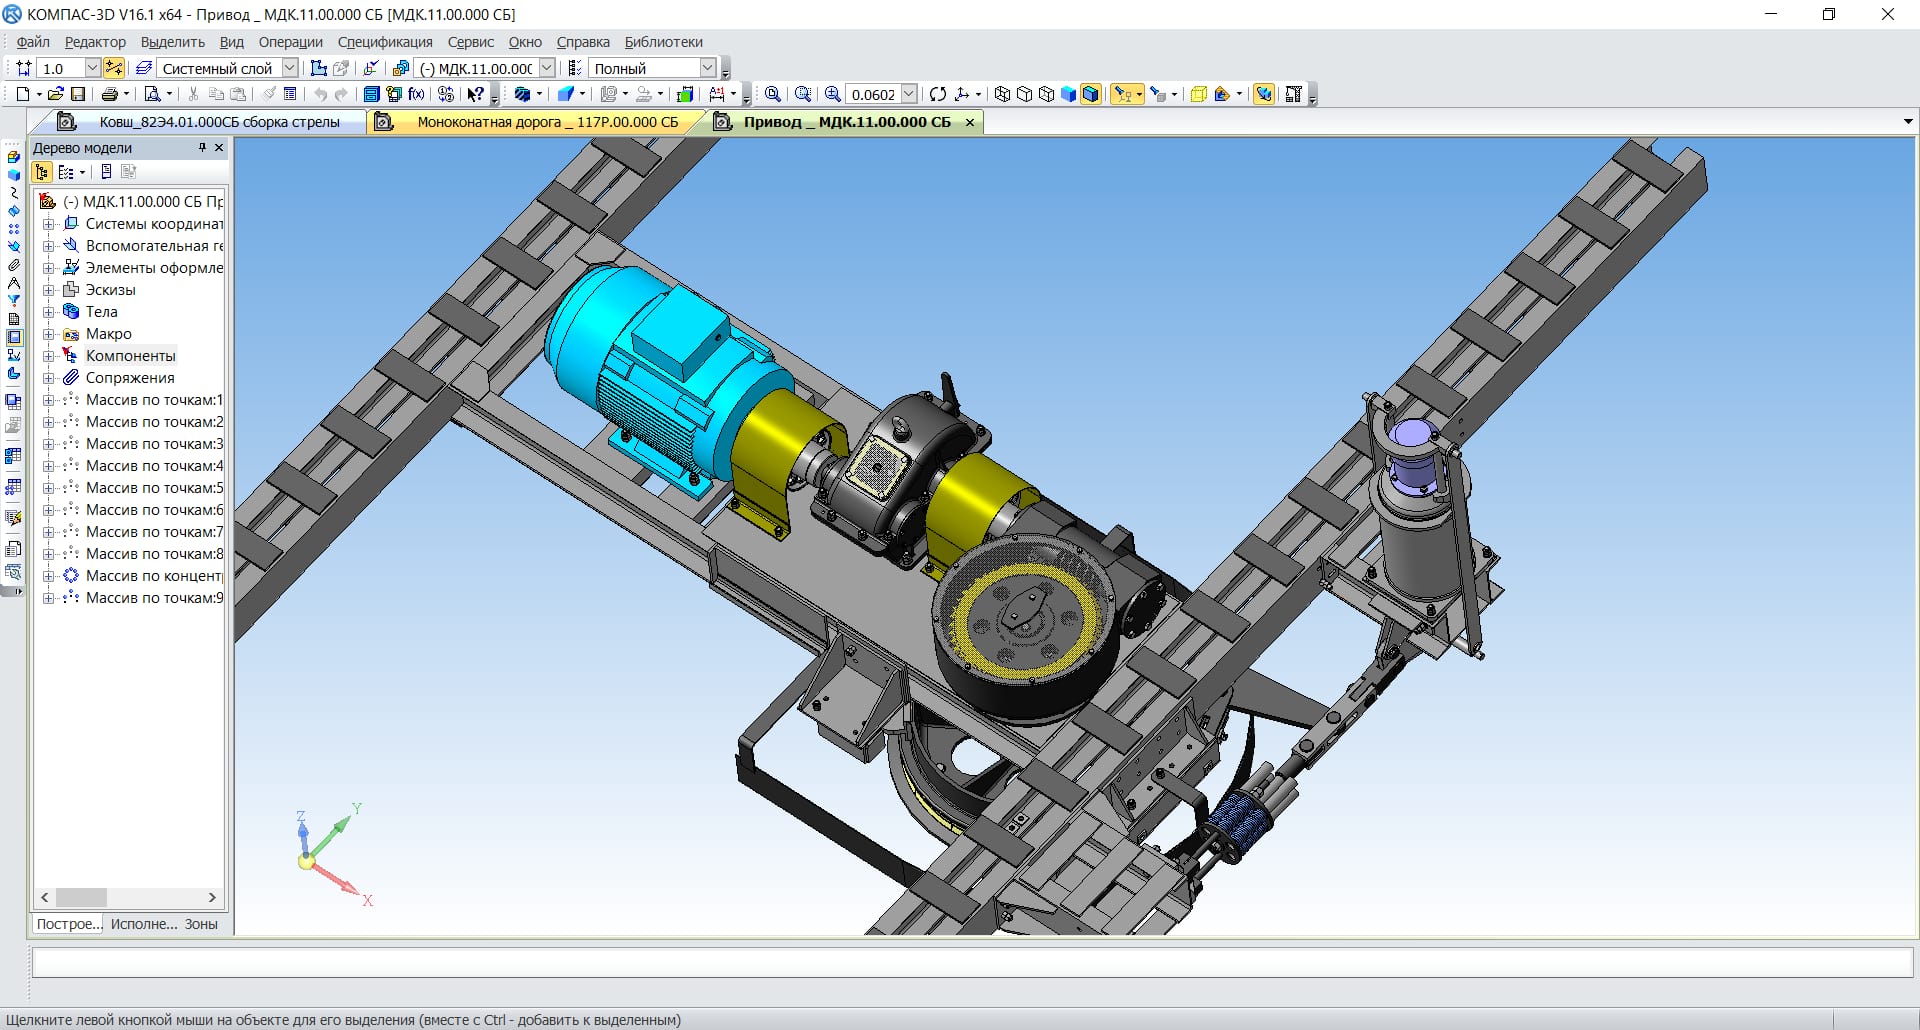The image size is (1920, 1030).
Task: Switch to Моноконатная дорога document tab
Action: click(546, 122)
